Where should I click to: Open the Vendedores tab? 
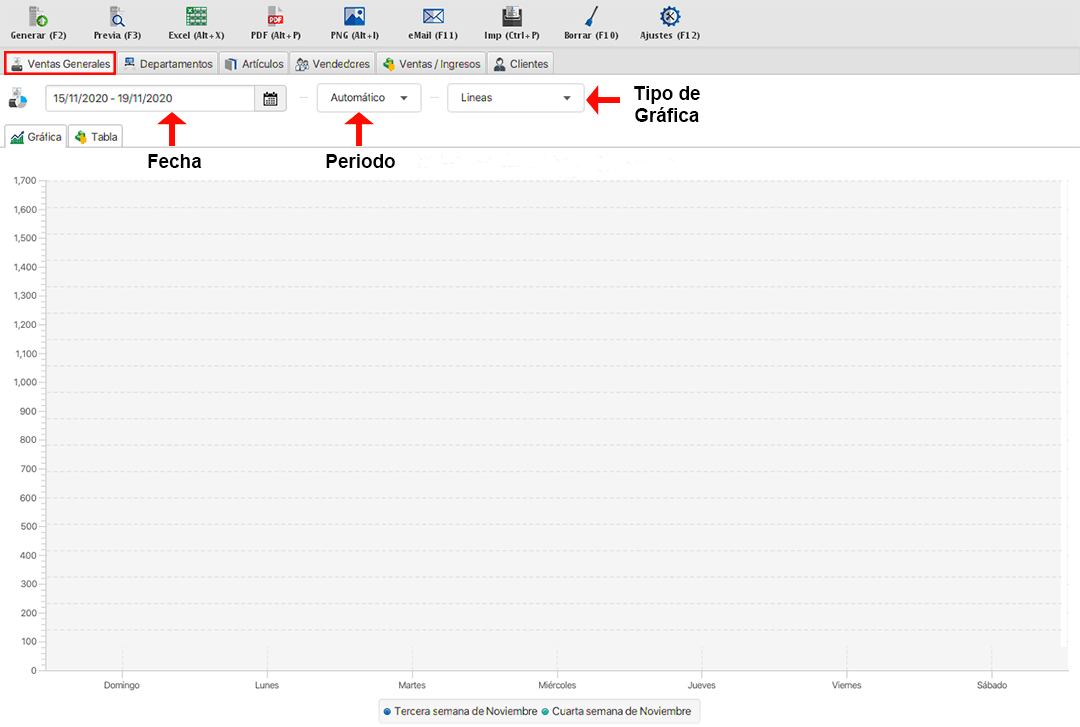point(333,64)
